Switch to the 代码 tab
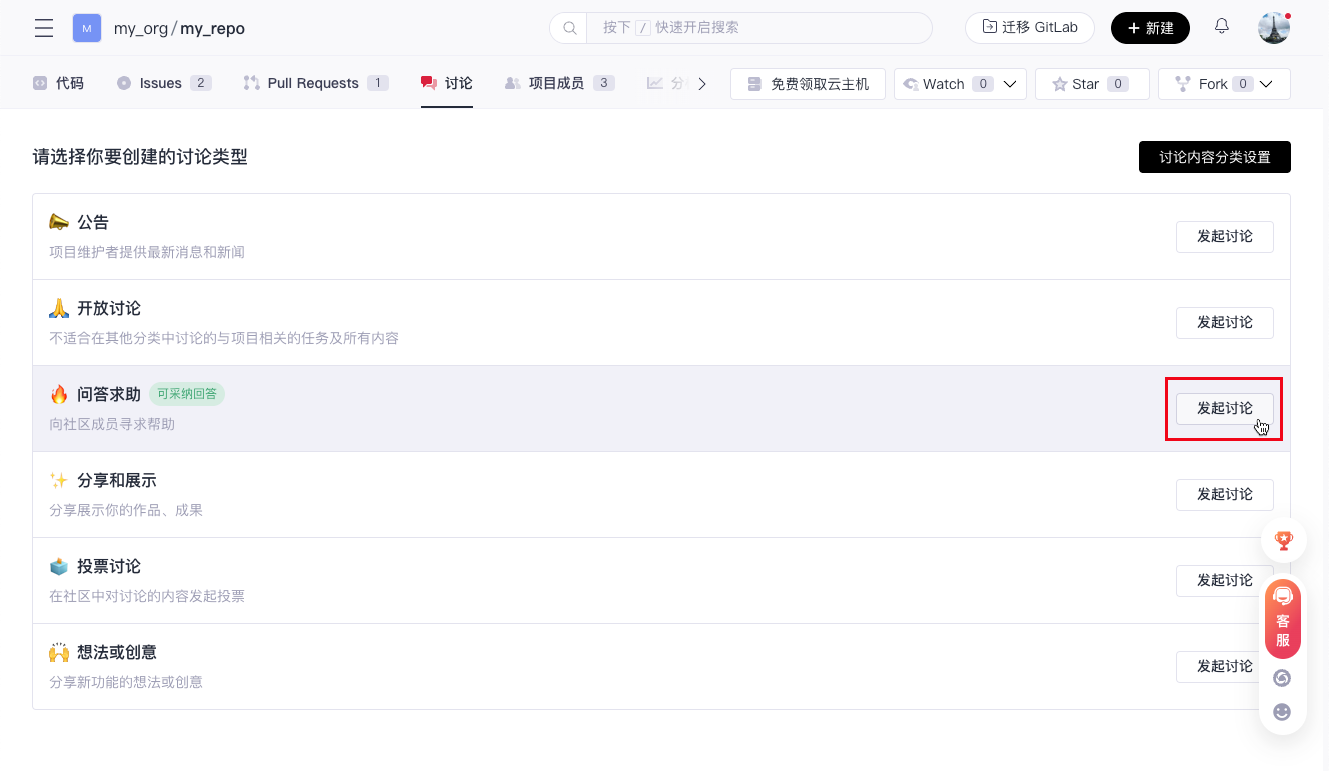This screenshot has height=771, width=1329. pyautogui.click(x=58, y=84)
